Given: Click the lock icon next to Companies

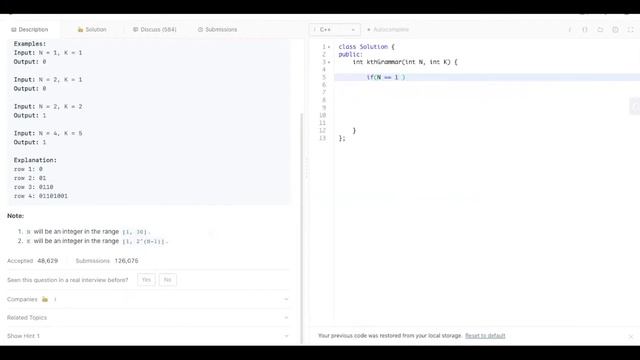Looking at the screenshot, I should pos(45,299).
